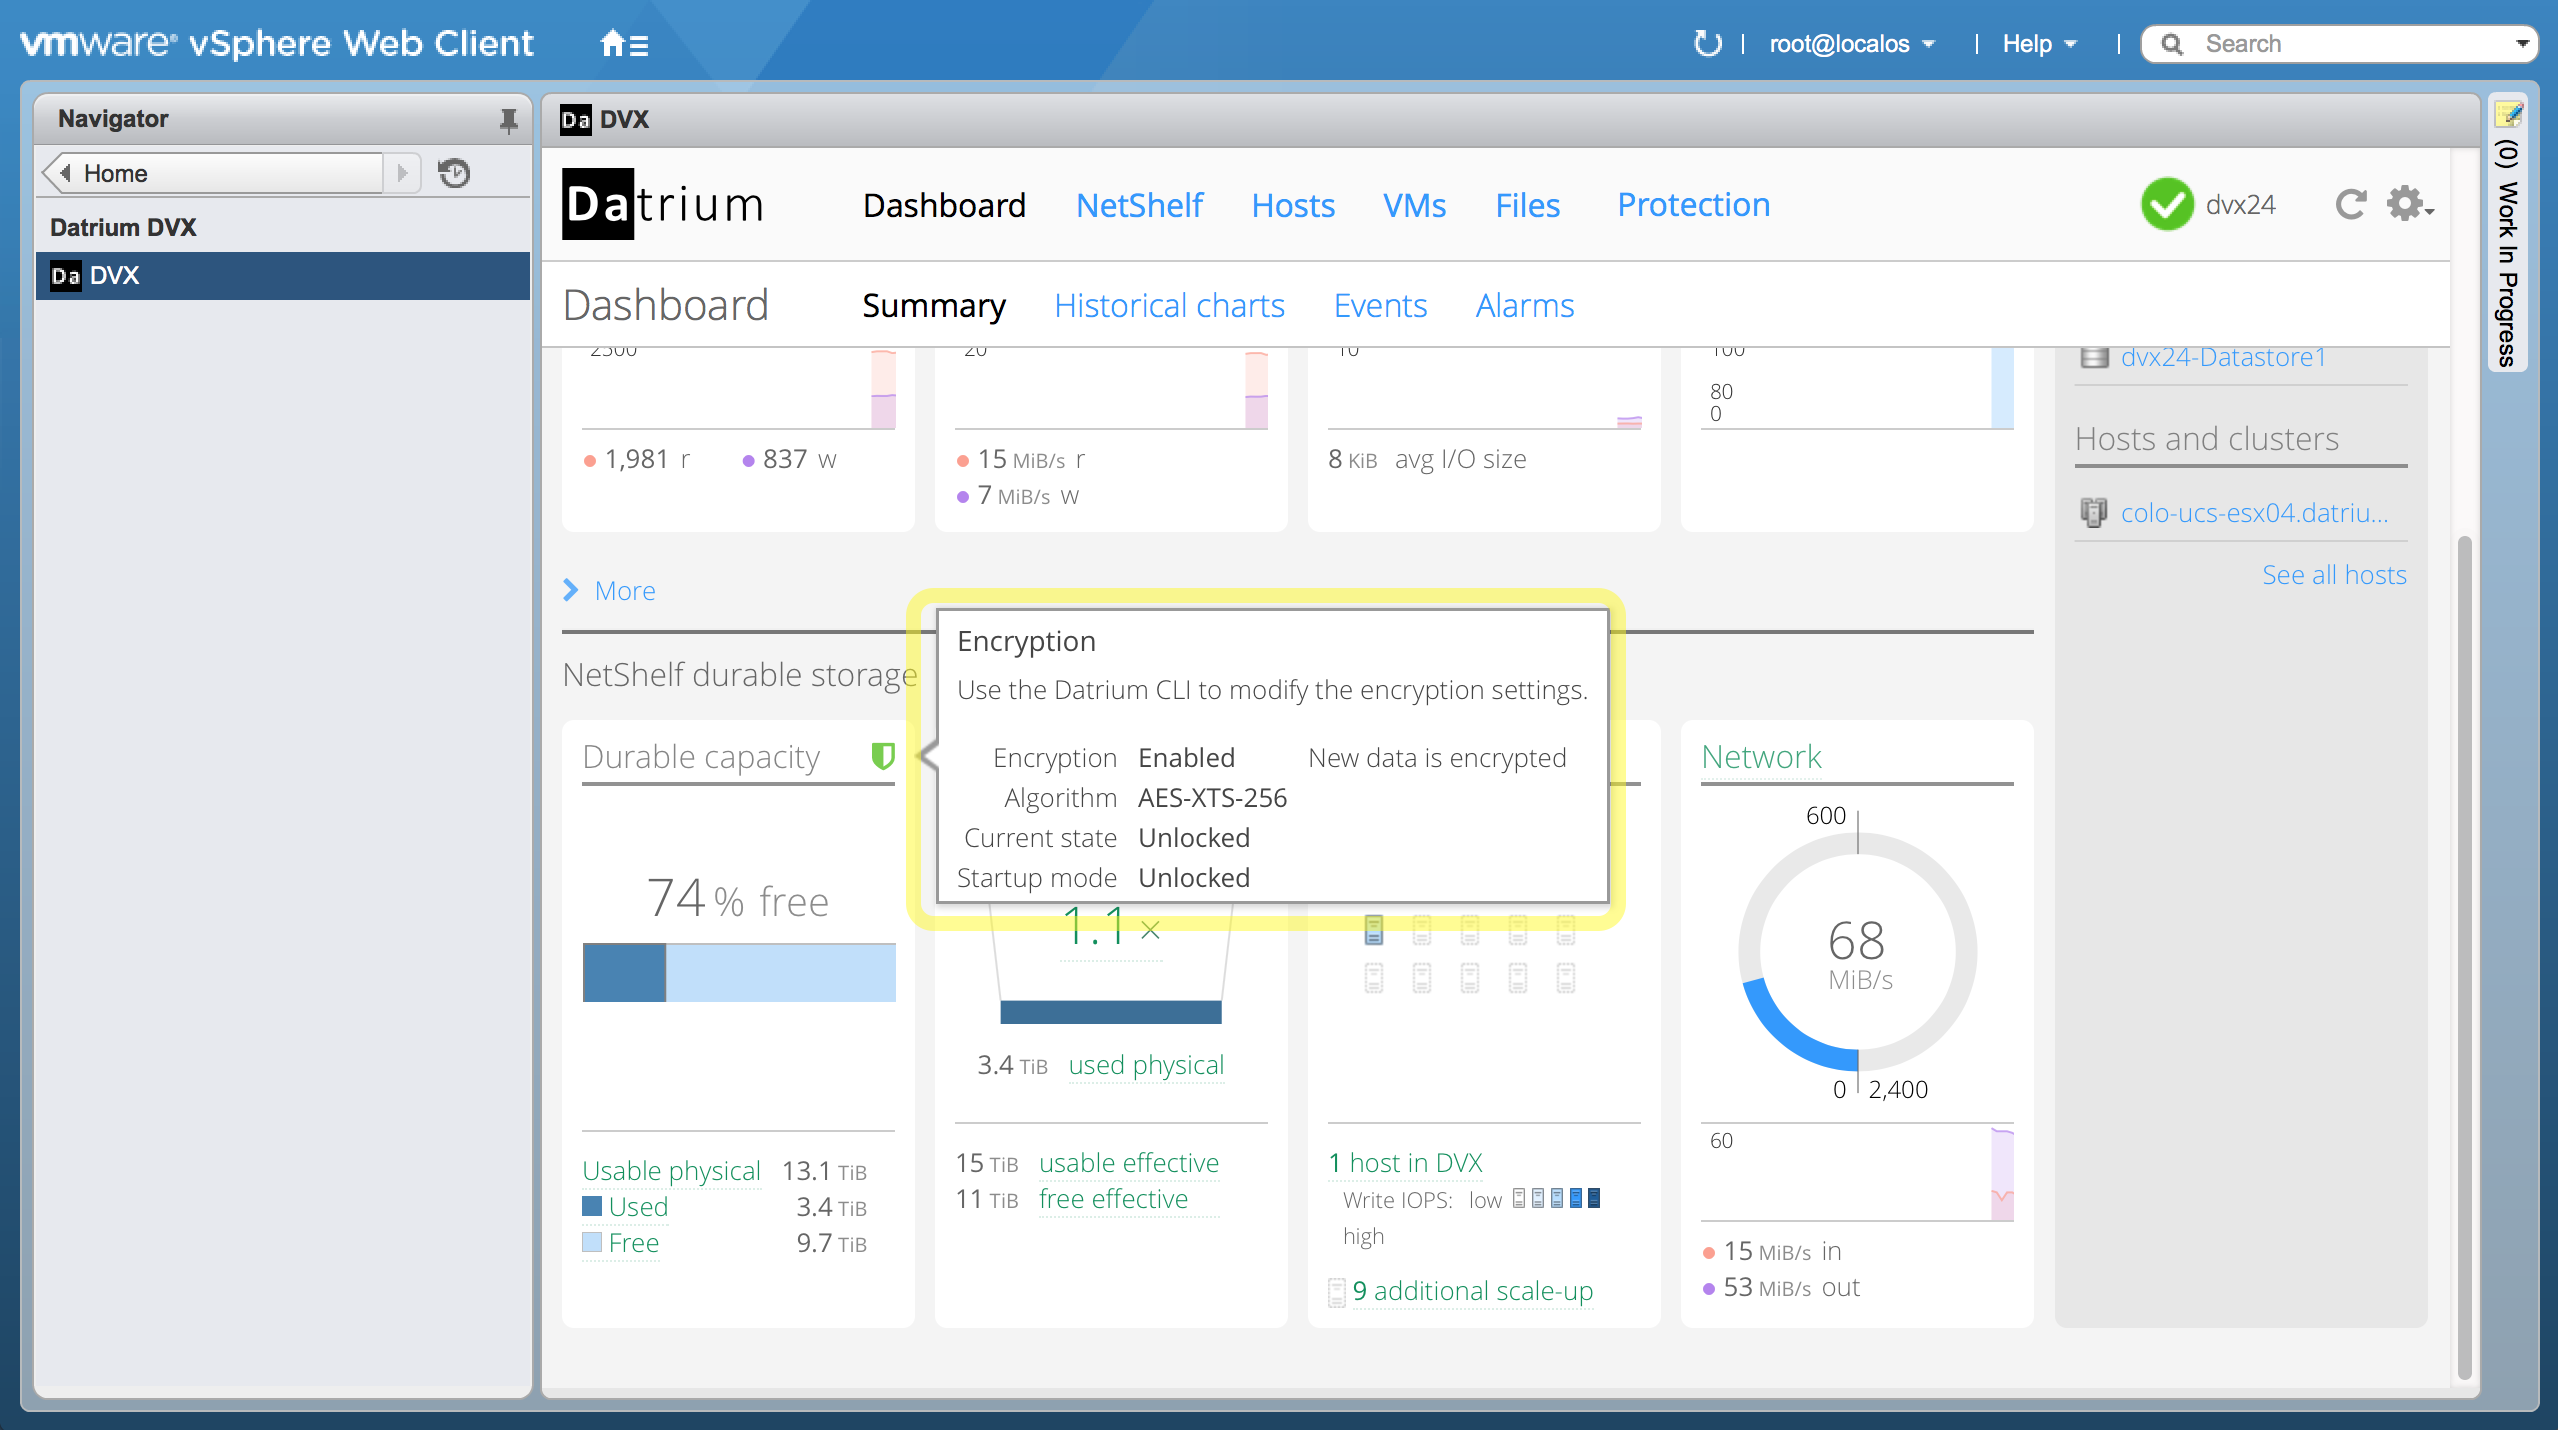Click the Network heading link
This screenshot has width=2558, height=1430.
coord(1761,757)
